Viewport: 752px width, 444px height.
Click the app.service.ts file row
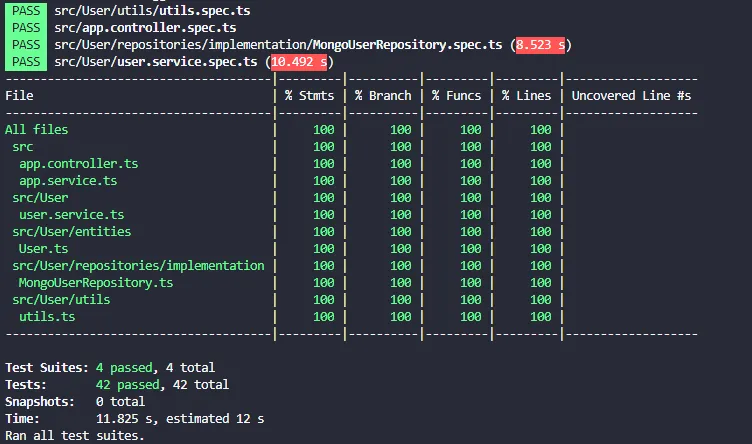[x=68, y=181]
